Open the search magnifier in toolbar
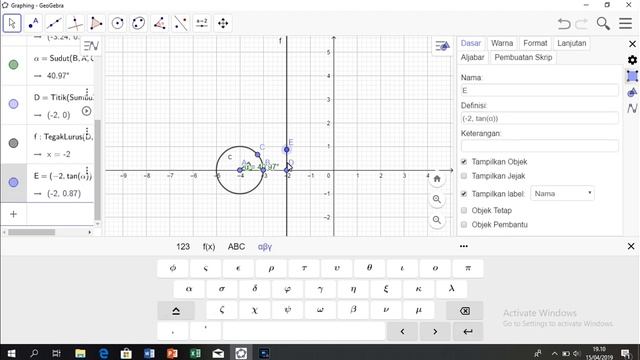640x360 pixels. click(x=603, y=23)
